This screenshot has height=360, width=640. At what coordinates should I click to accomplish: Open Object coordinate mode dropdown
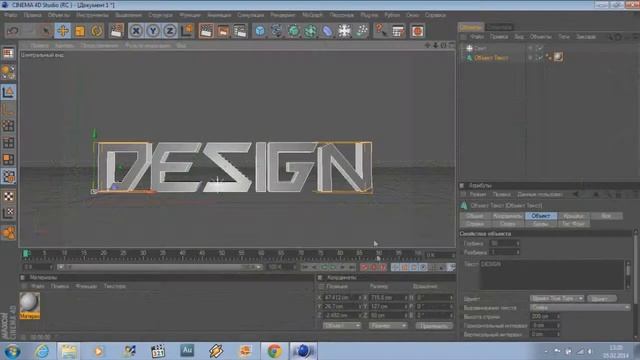[342, 326]
